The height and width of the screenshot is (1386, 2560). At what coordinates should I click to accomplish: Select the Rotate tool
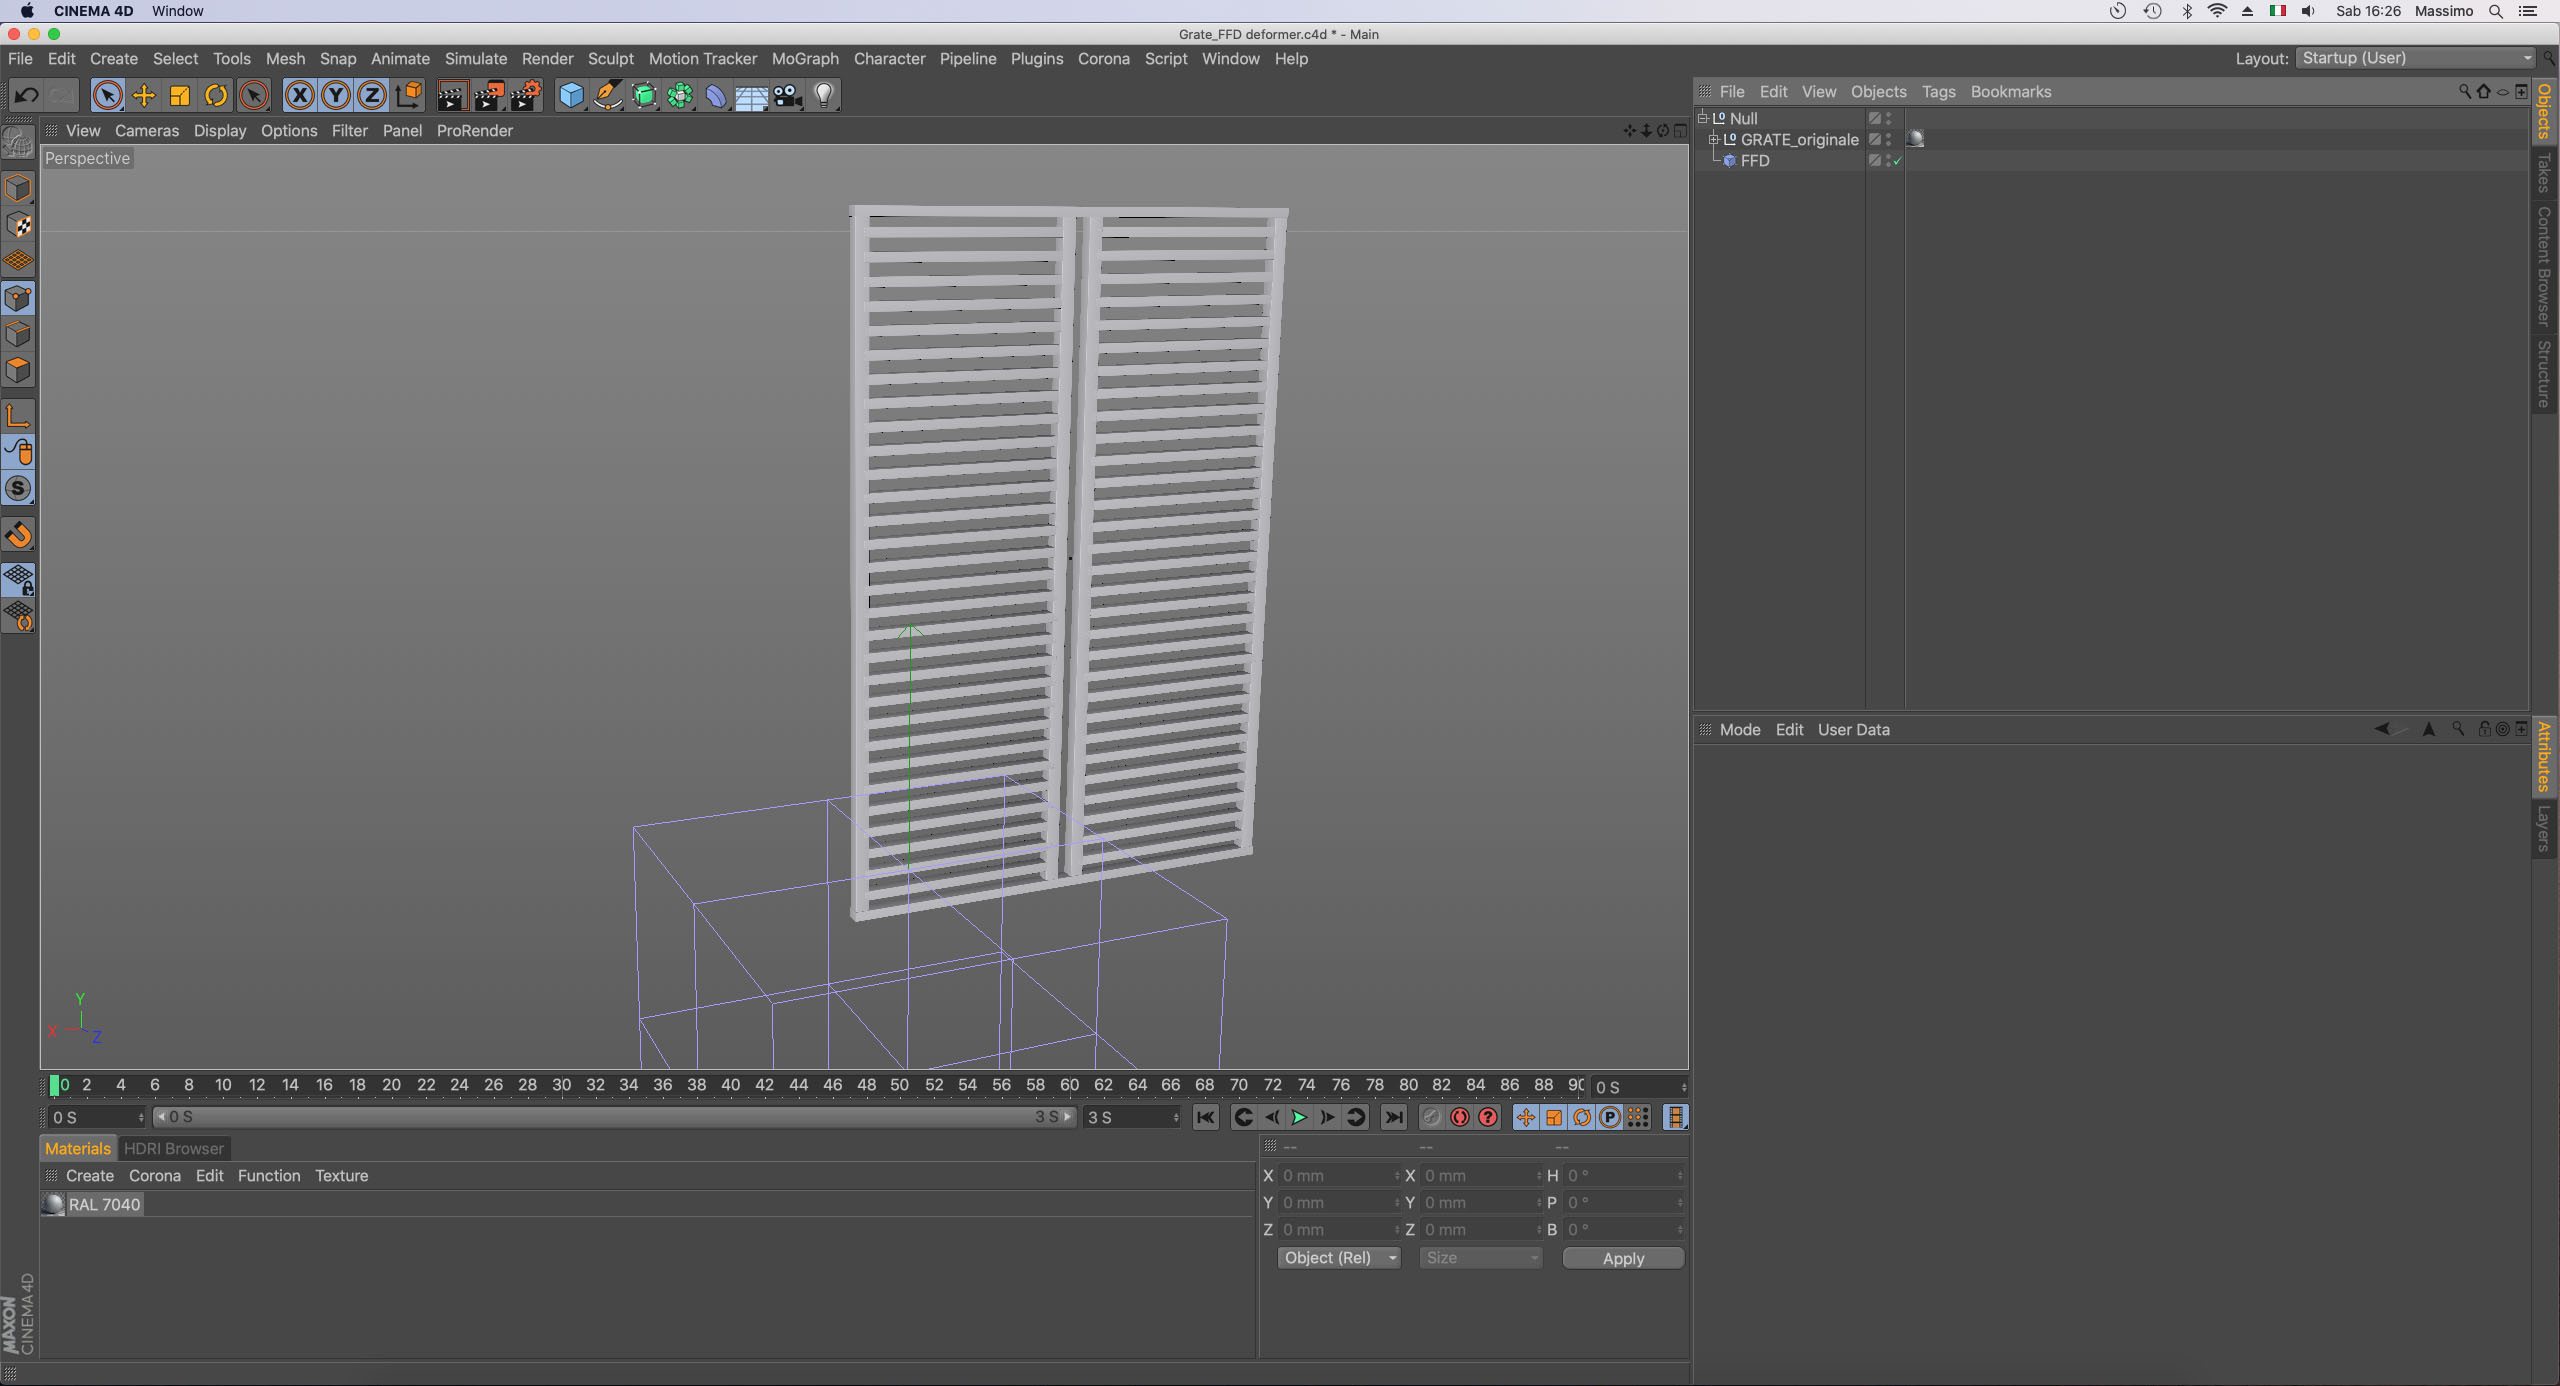click(216, 96)
